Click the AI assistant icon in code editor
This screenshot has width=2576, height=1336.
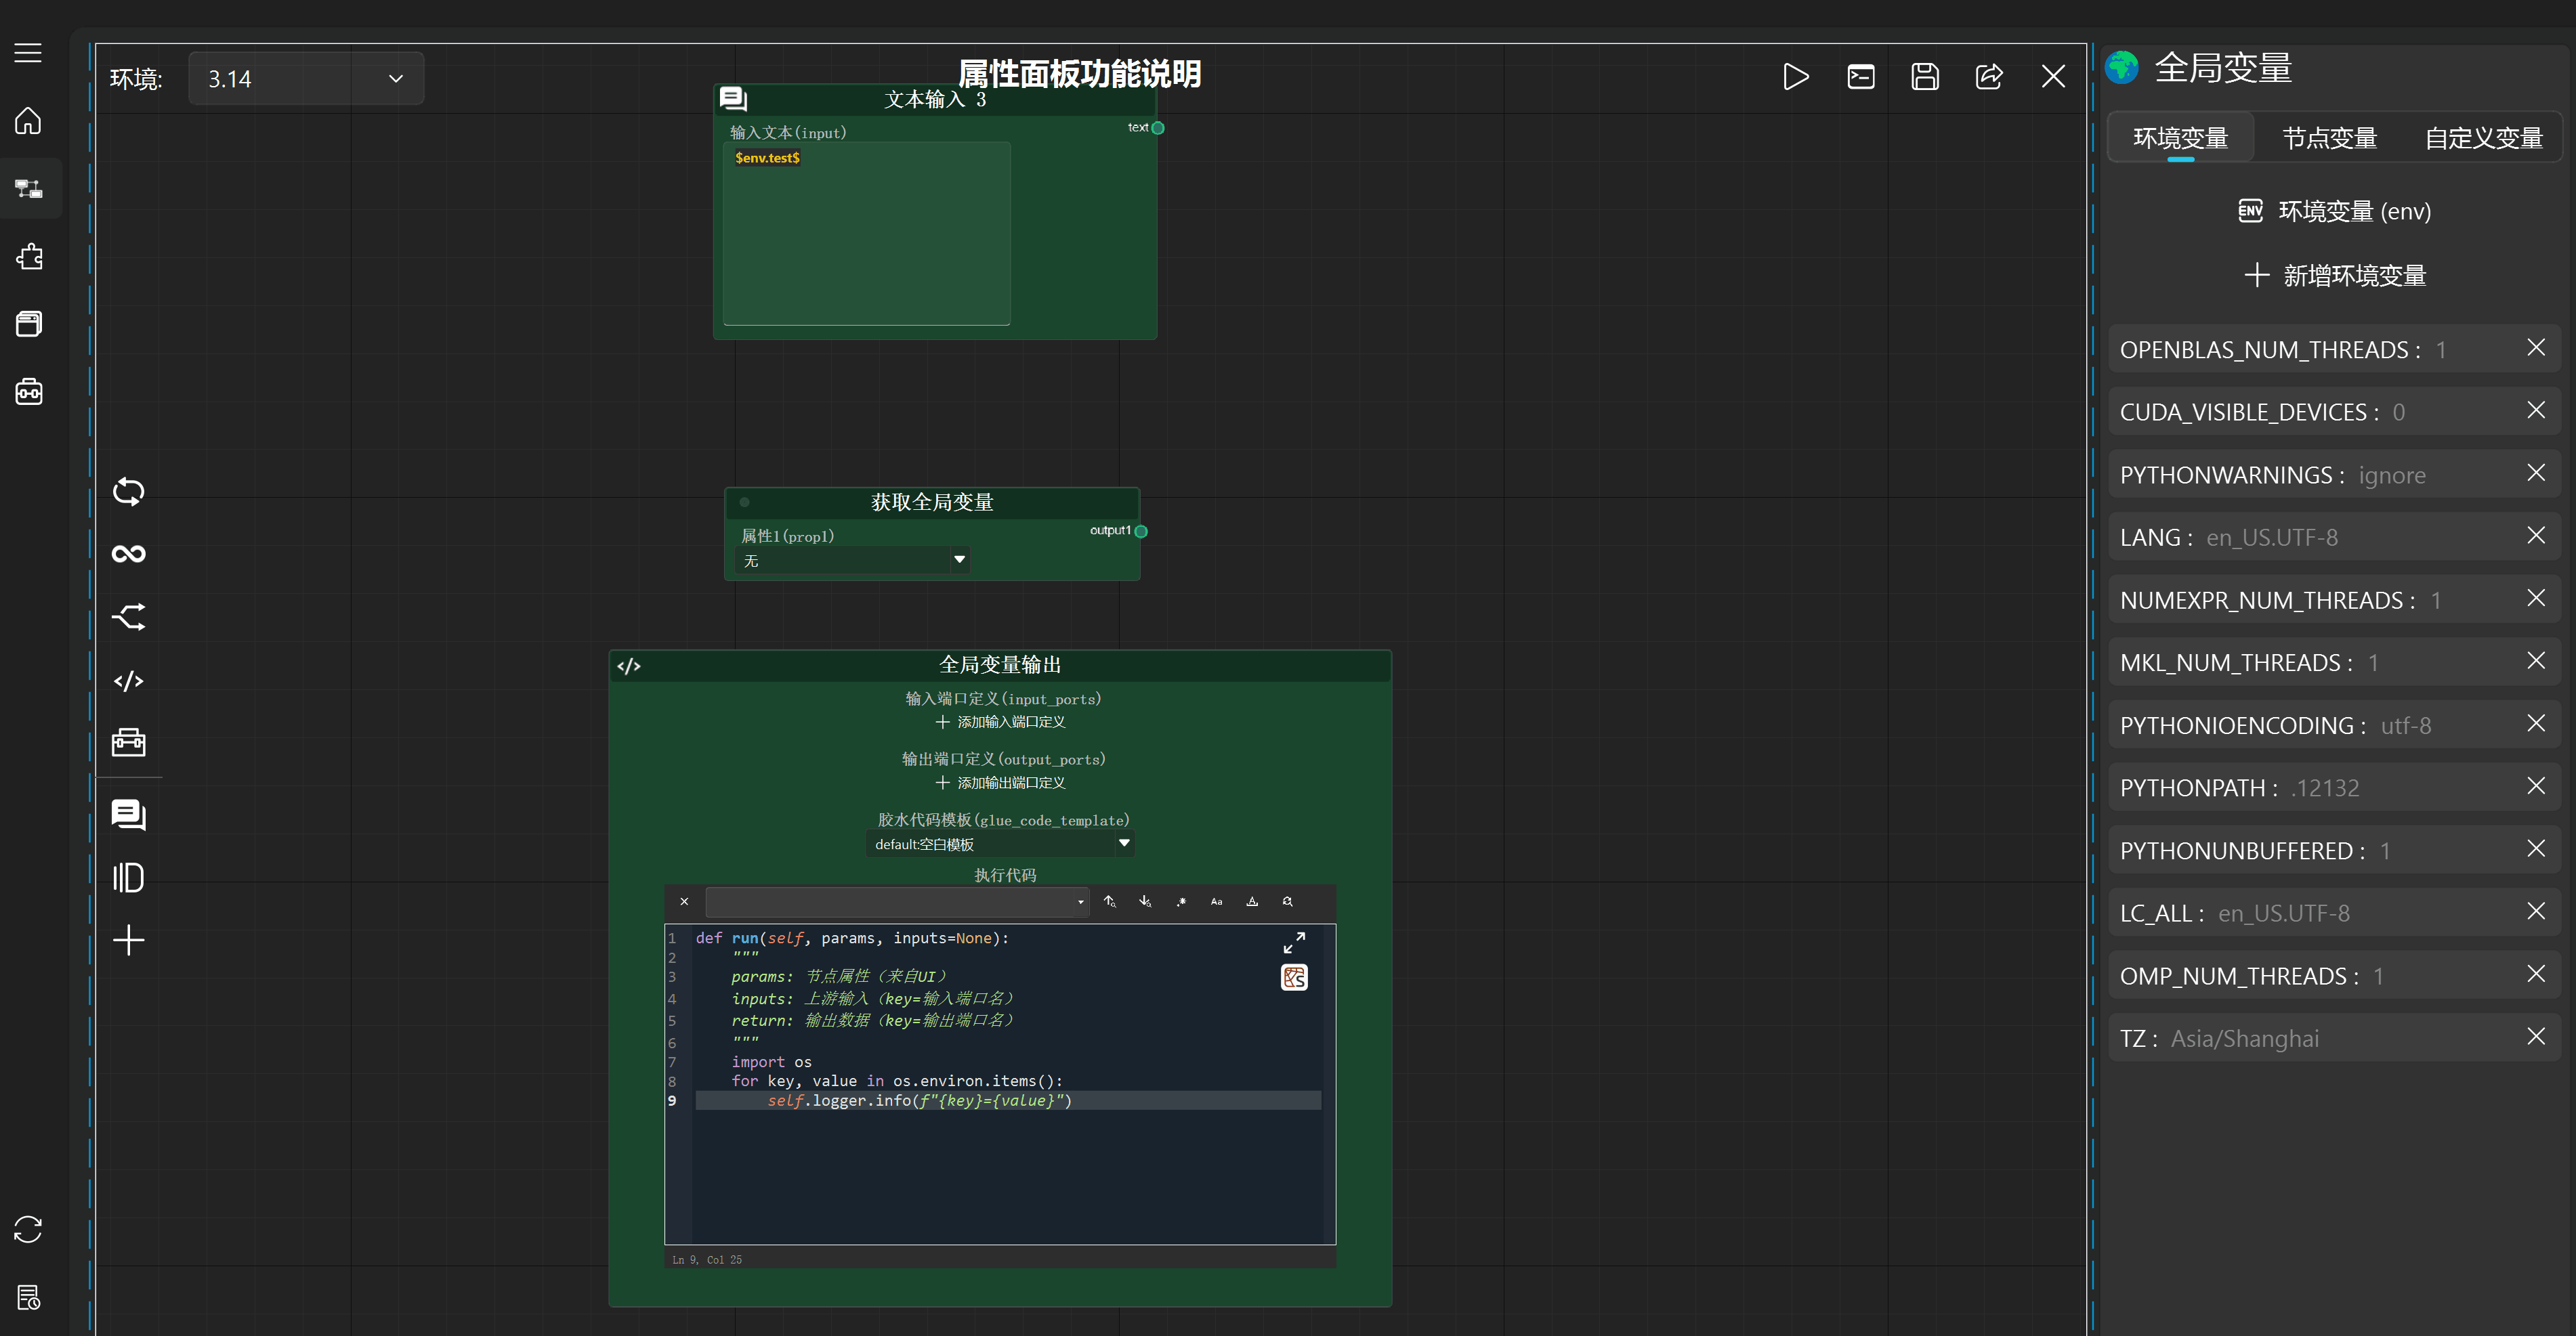(x=1294, y=977)
